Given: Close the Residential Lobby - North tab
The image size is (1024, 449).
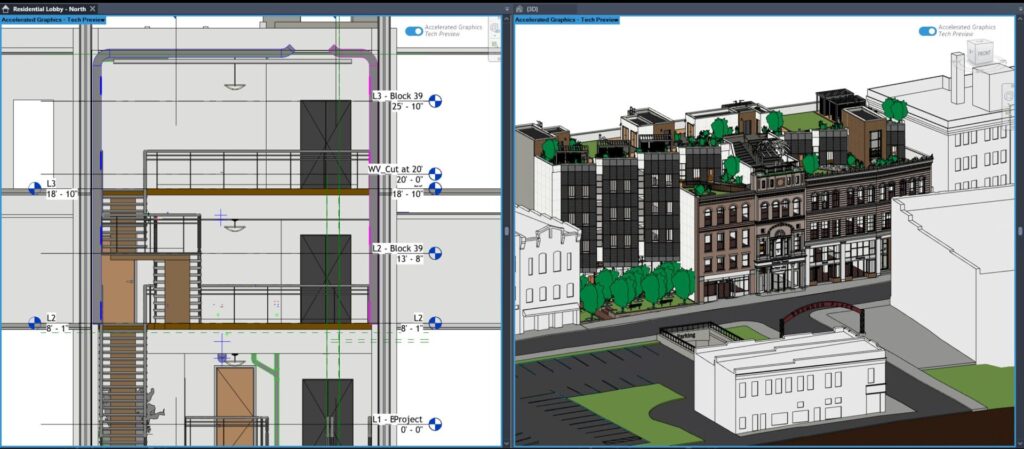Looking at the screenshot, I should (x=93, y=8).
